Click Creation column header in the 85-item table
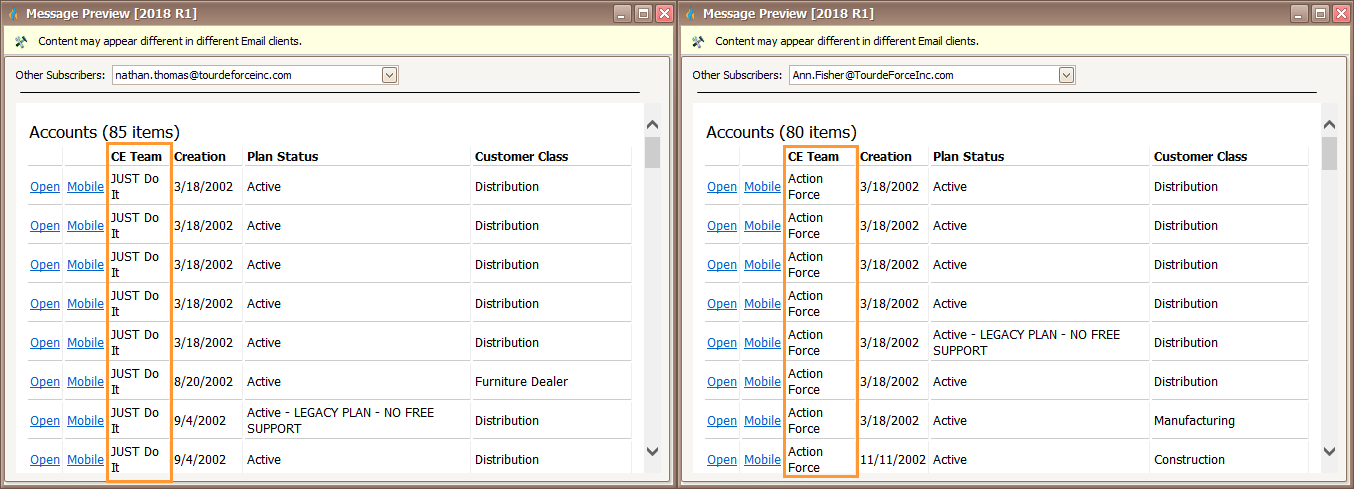 200,156
